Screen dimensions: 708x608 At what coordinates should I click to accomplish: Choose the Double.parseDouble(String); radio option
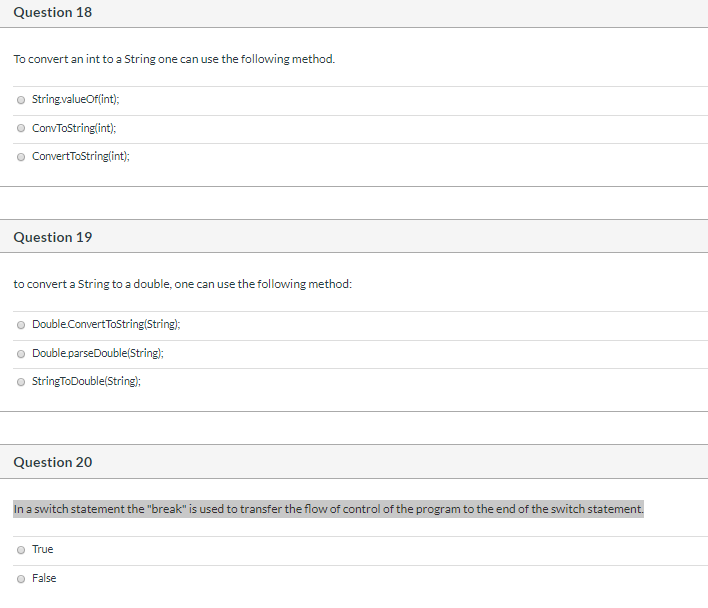click(x=21, y=353)
